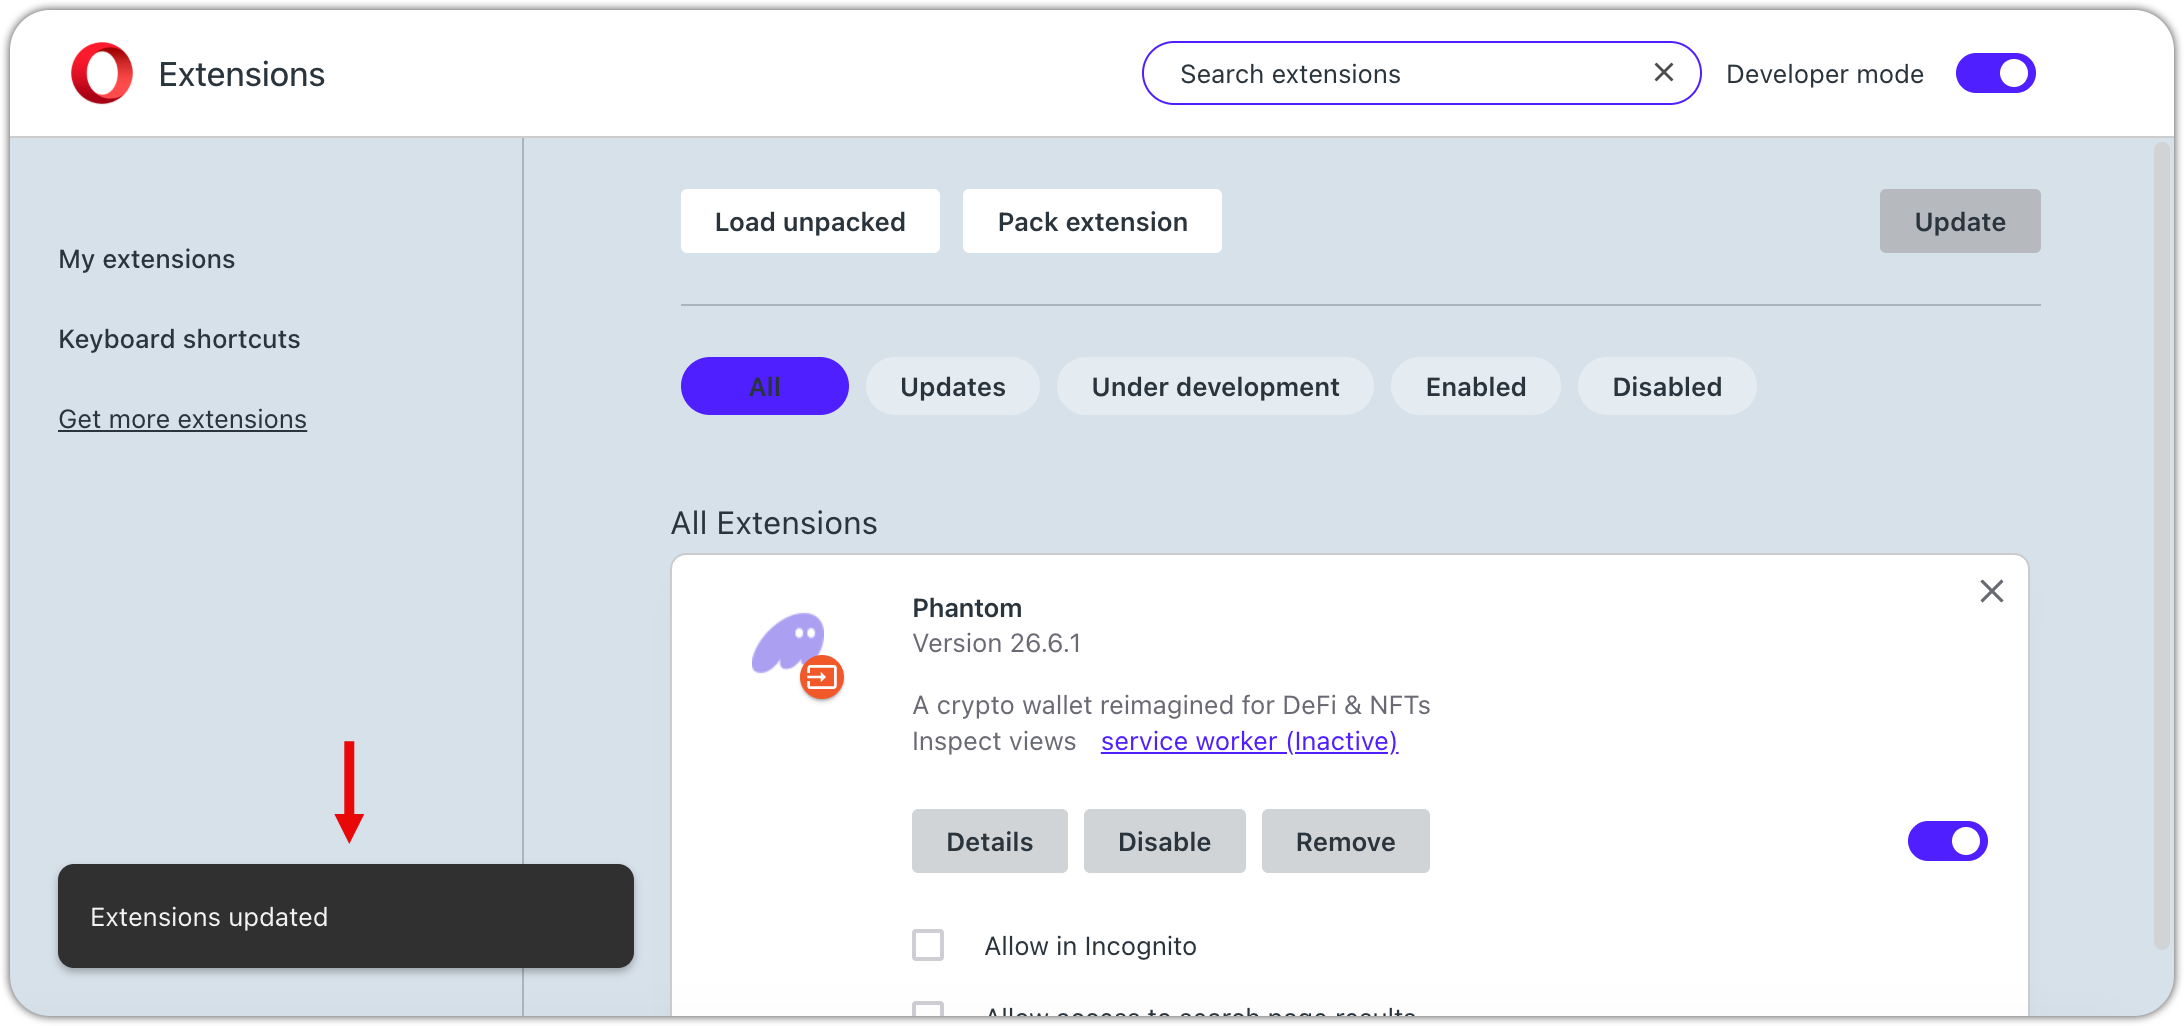Screen dimensions: 2184x1026
Task: Open the service worker (Inactive) link
Action: click(1249, 741)
